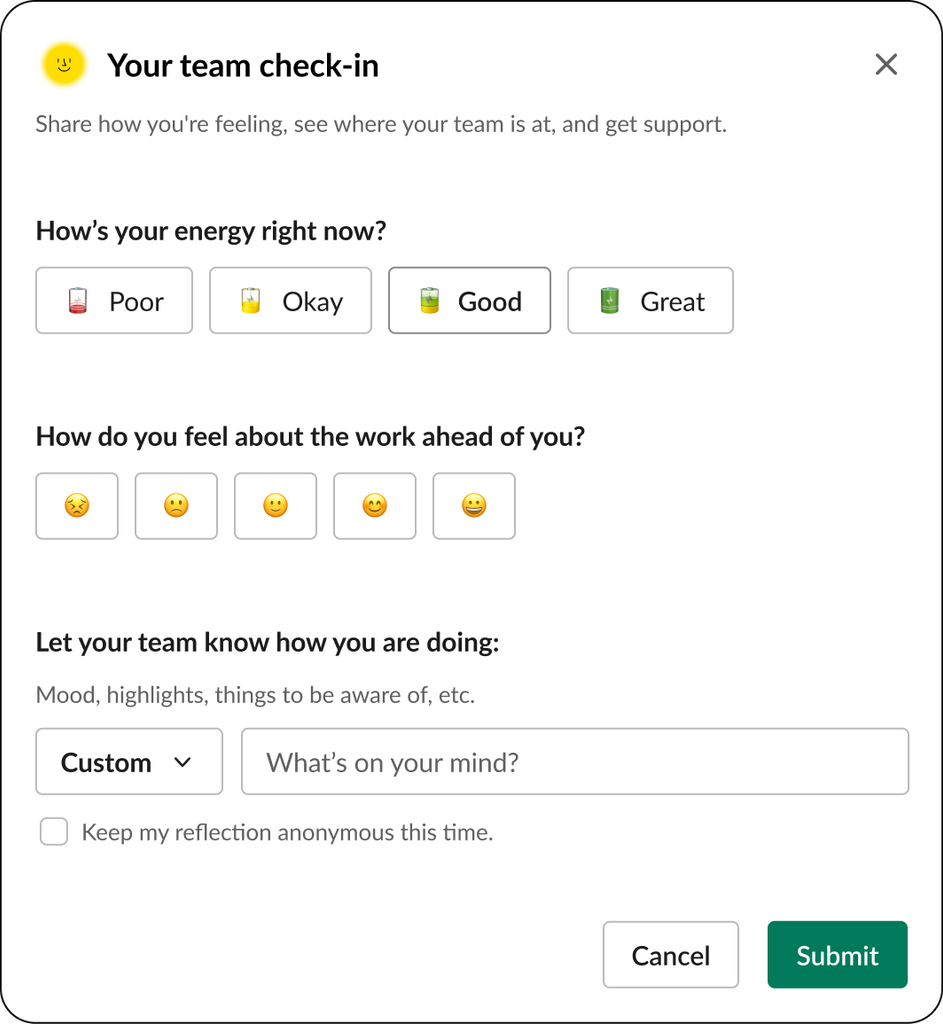Image resolution: width=943 pixels, height=1024 pixels.
Task: Click the What's on your mind field
Action: pos(575,761)
